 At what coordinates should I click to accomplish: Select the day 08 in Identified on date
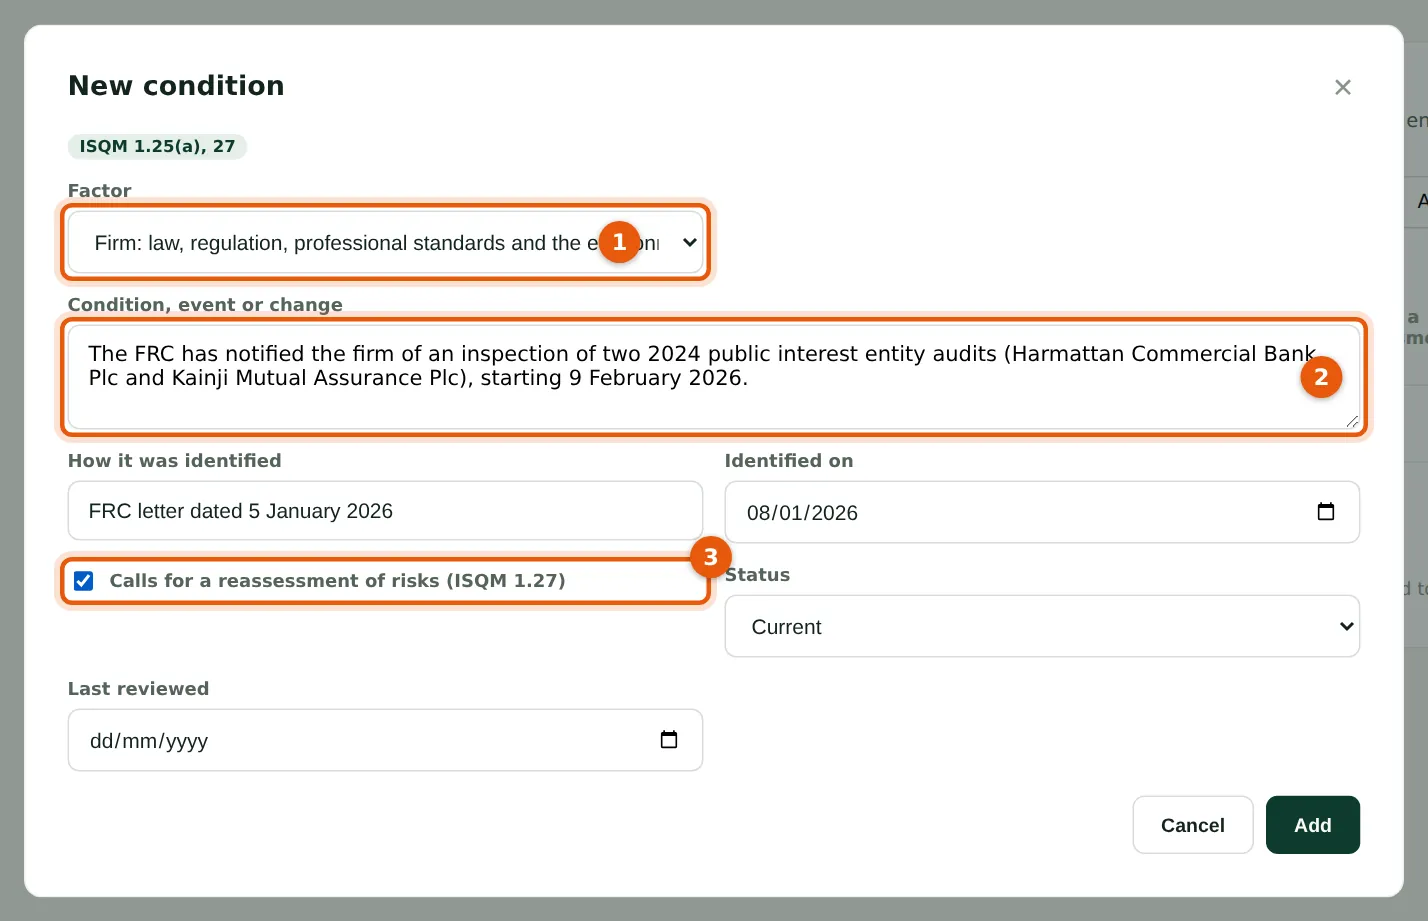tap(759, 513)
